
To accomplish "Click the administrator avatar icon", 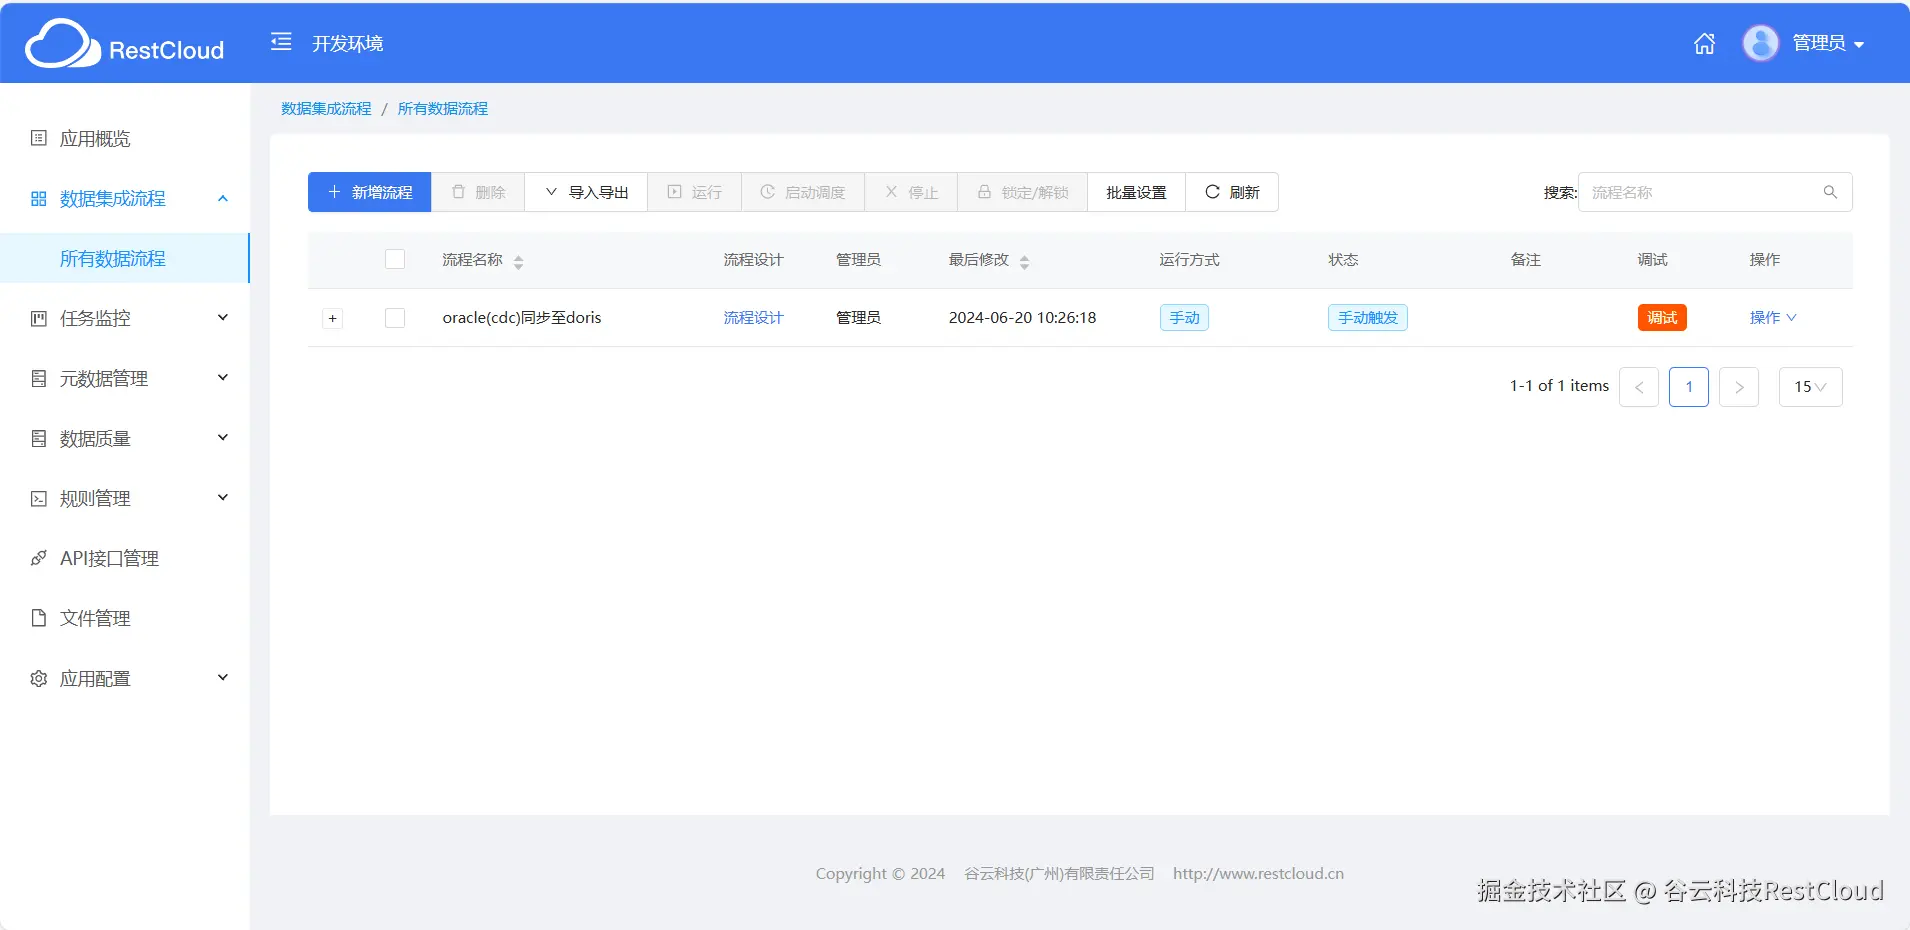I will [1760, 43].
